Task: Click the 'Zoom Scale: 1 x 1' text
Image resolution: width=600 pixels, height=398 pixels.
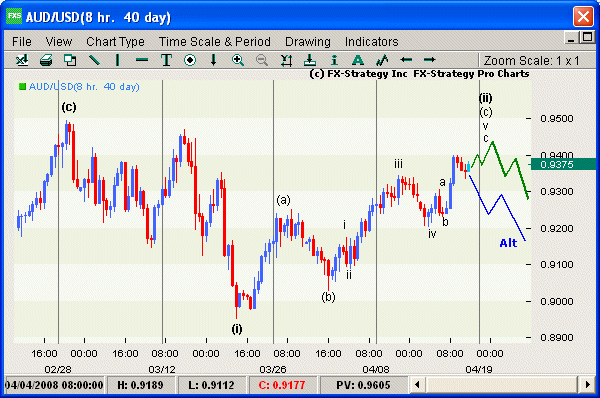Action: [532, 60]
